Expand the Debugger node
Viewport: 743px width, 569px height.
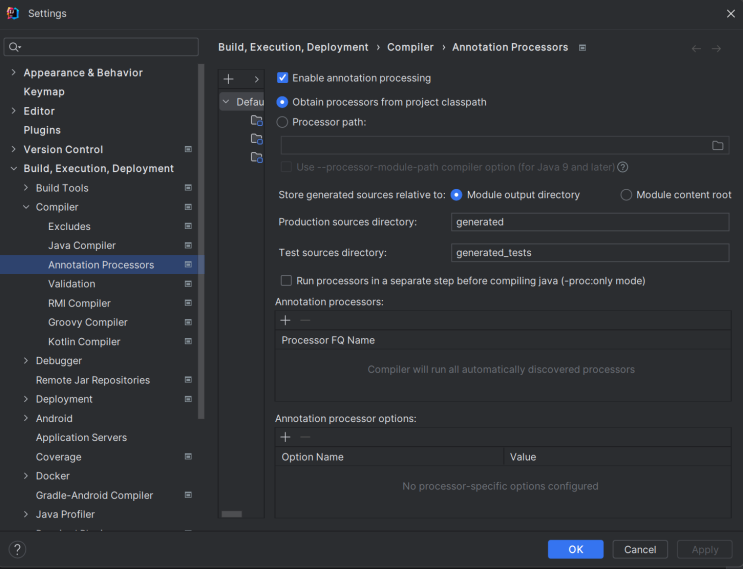click(x=26, y=361)
